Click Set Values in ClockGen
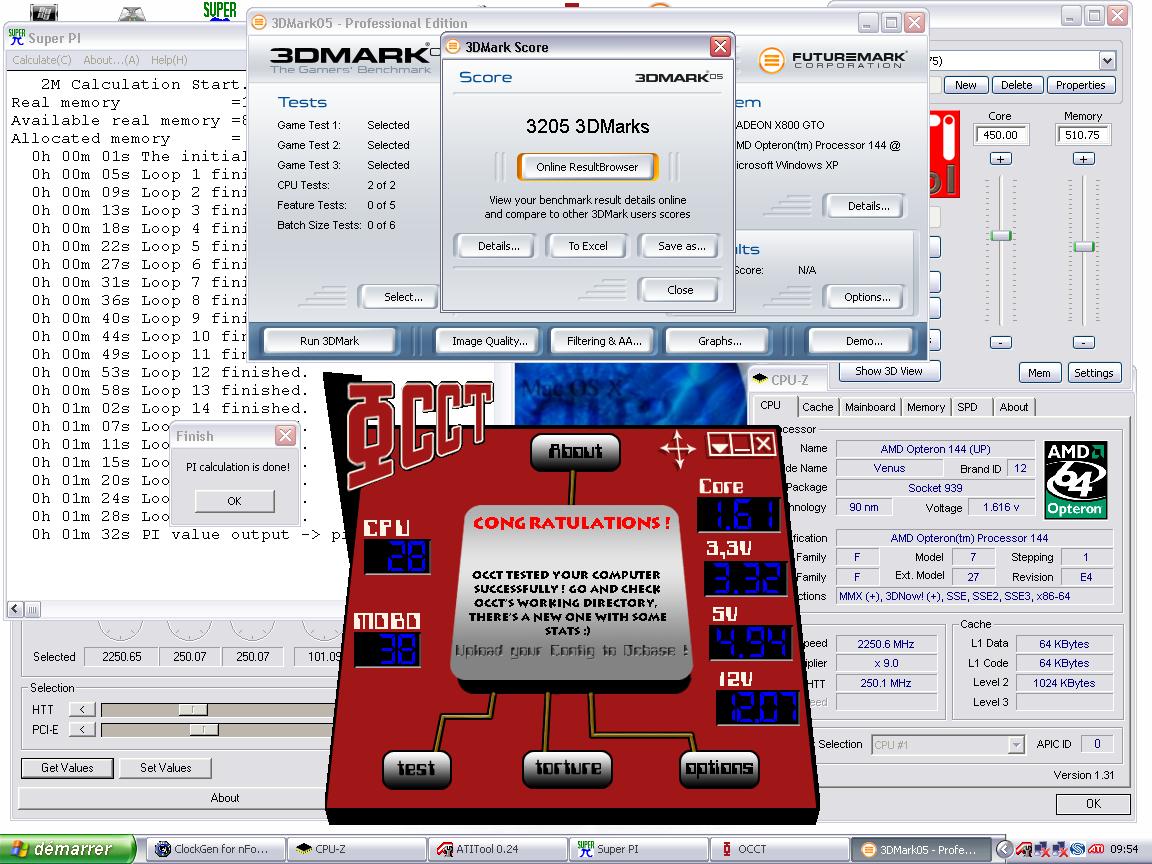The height and width of the screenshot is (864, 1152). pyautogui.click(x=165, y=768)
